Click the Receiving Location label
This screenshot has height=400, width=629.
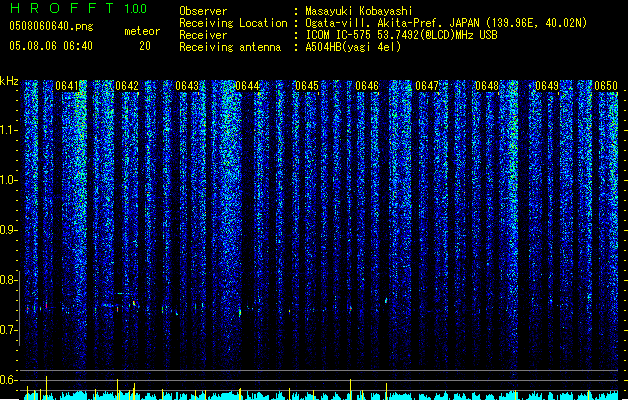tap(233, 23)
